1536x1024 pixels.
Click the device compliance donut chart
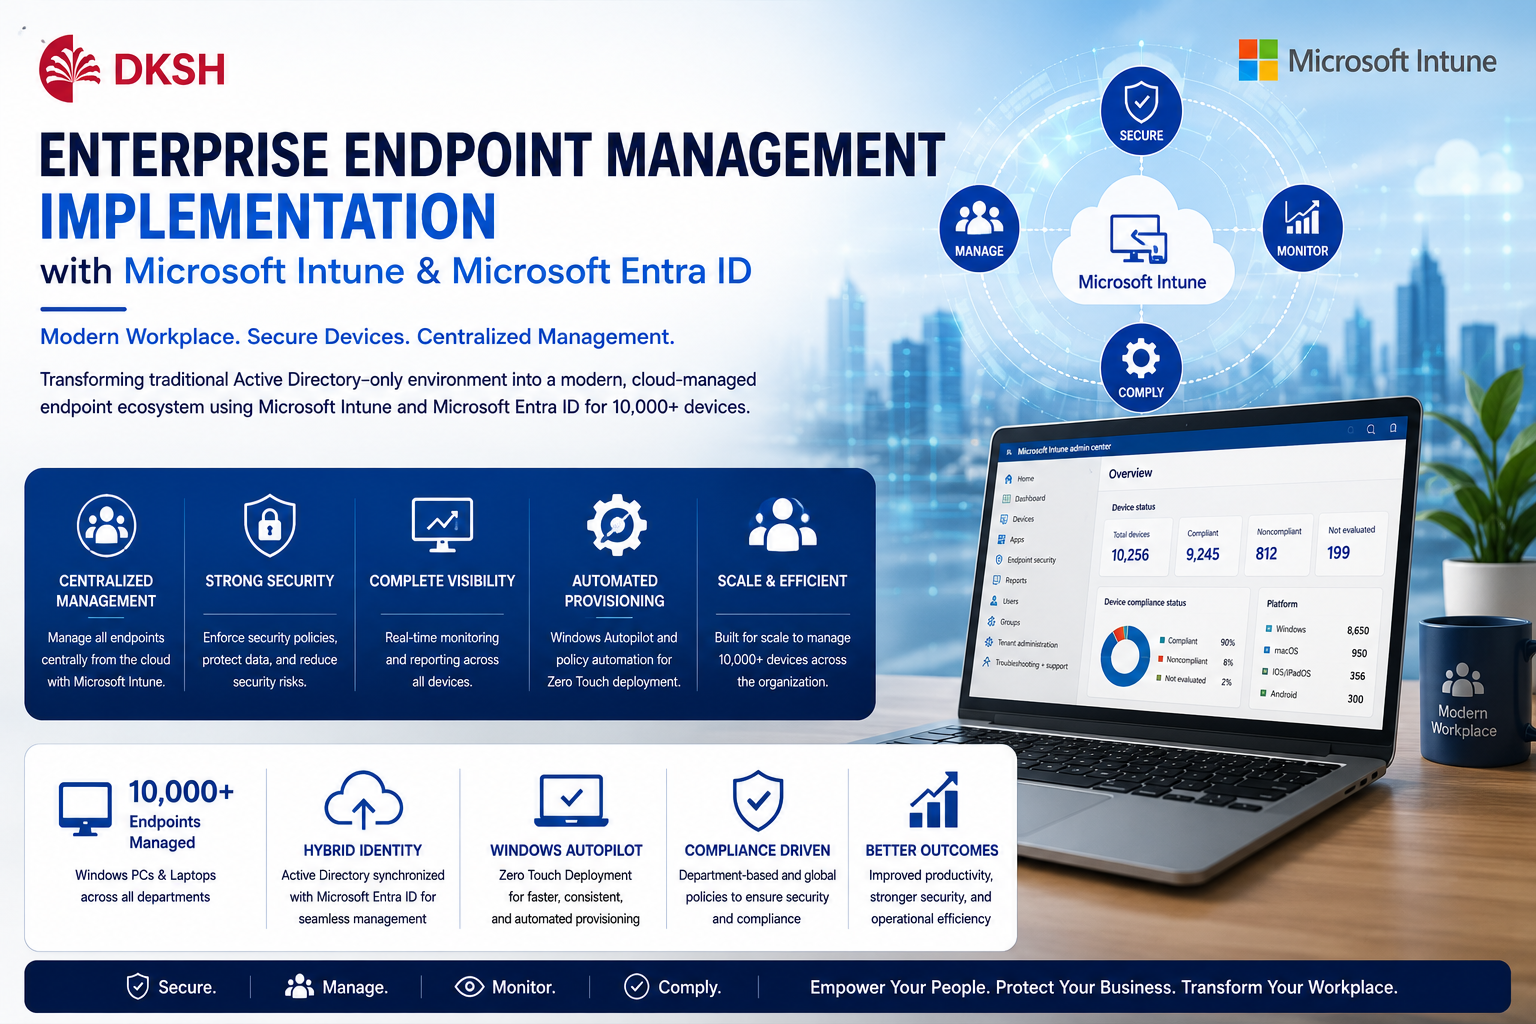point(1125,656)
